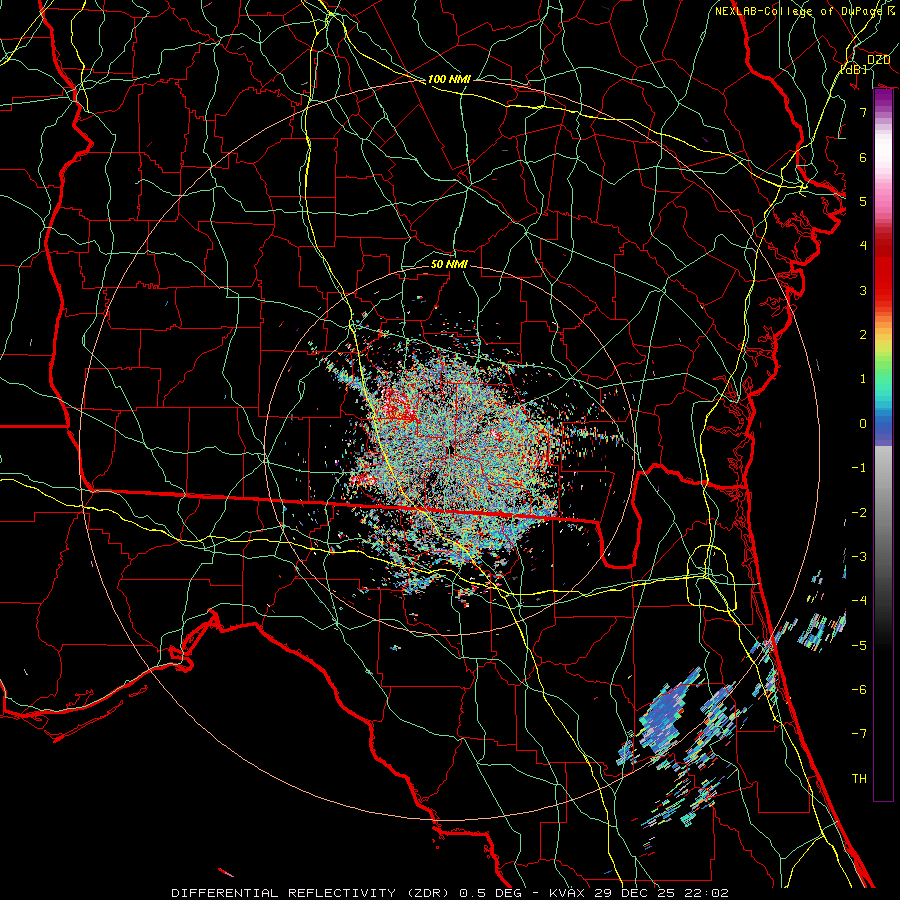
Task: Click the '0.5 DEG' elevation angle text
Action: pyautogui.click(x=490, y=893)
